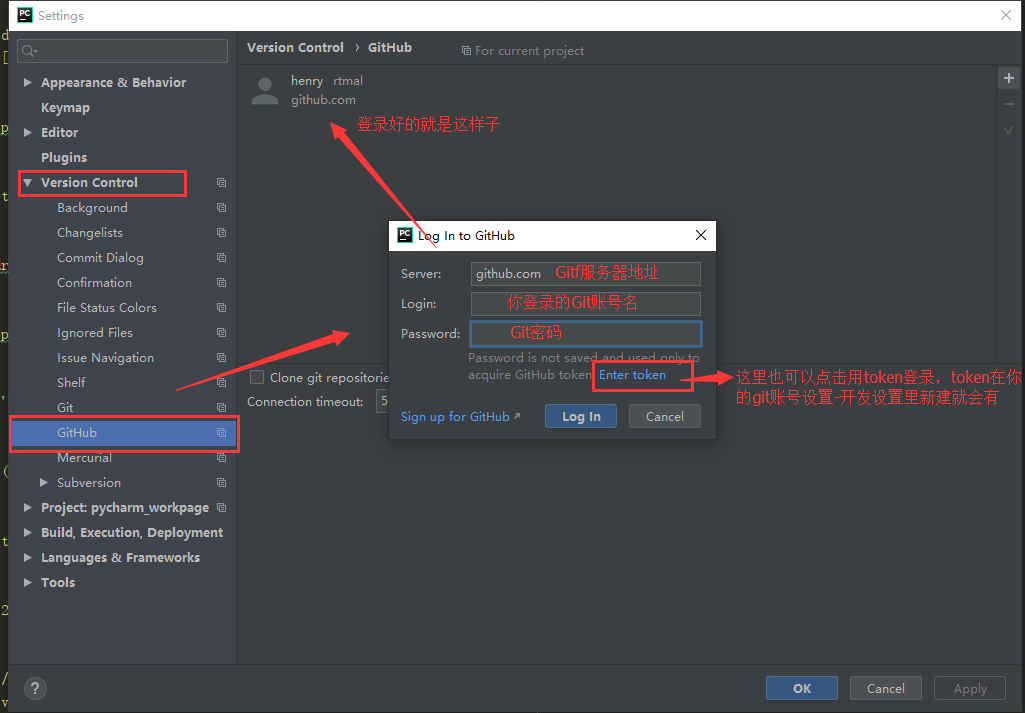This screenshot has width=1025, height=713.
Task: Click project-level icon beside File Status Colors
Action: point(222,307)
